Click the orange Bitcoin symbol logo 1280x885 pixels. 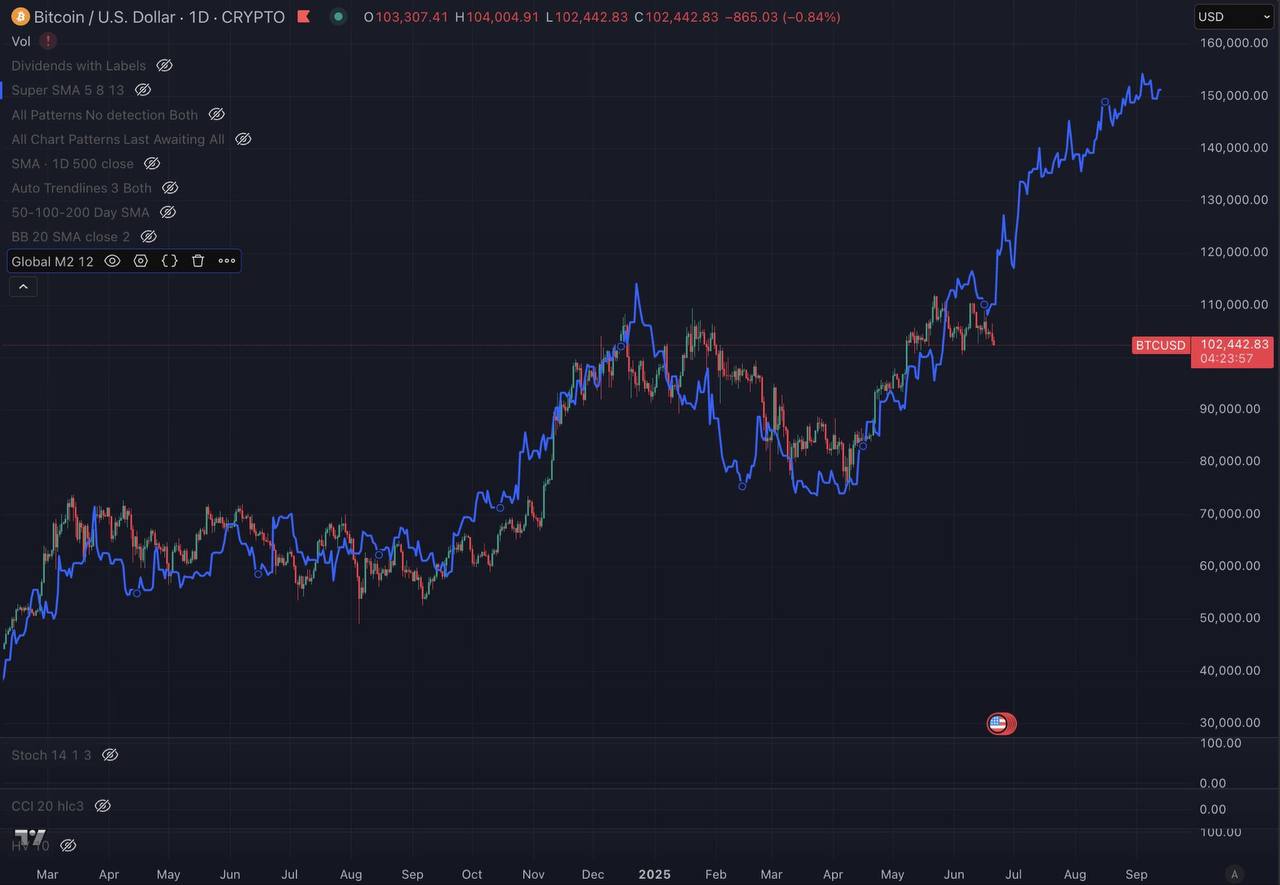point(20,17)
